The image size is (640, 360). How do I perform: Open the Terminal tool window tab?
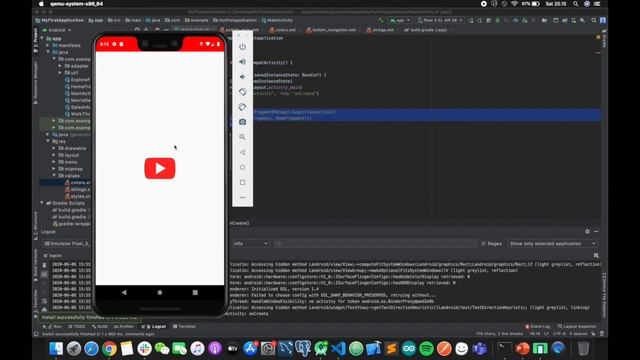(184, 327)
